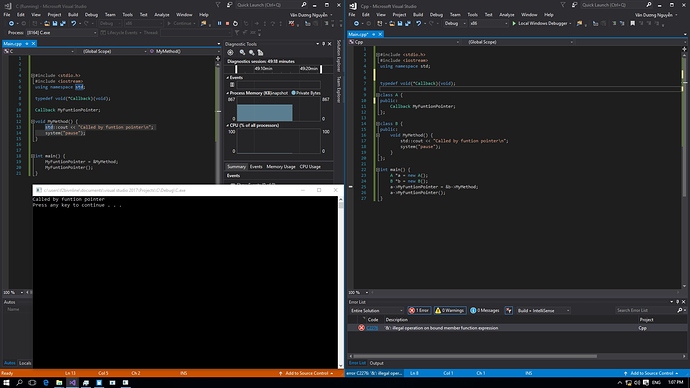Collapse the Process Memory graph section
The height and width of the screenshot is (388, 690).
pyautogui.click(x=228, y=93)
